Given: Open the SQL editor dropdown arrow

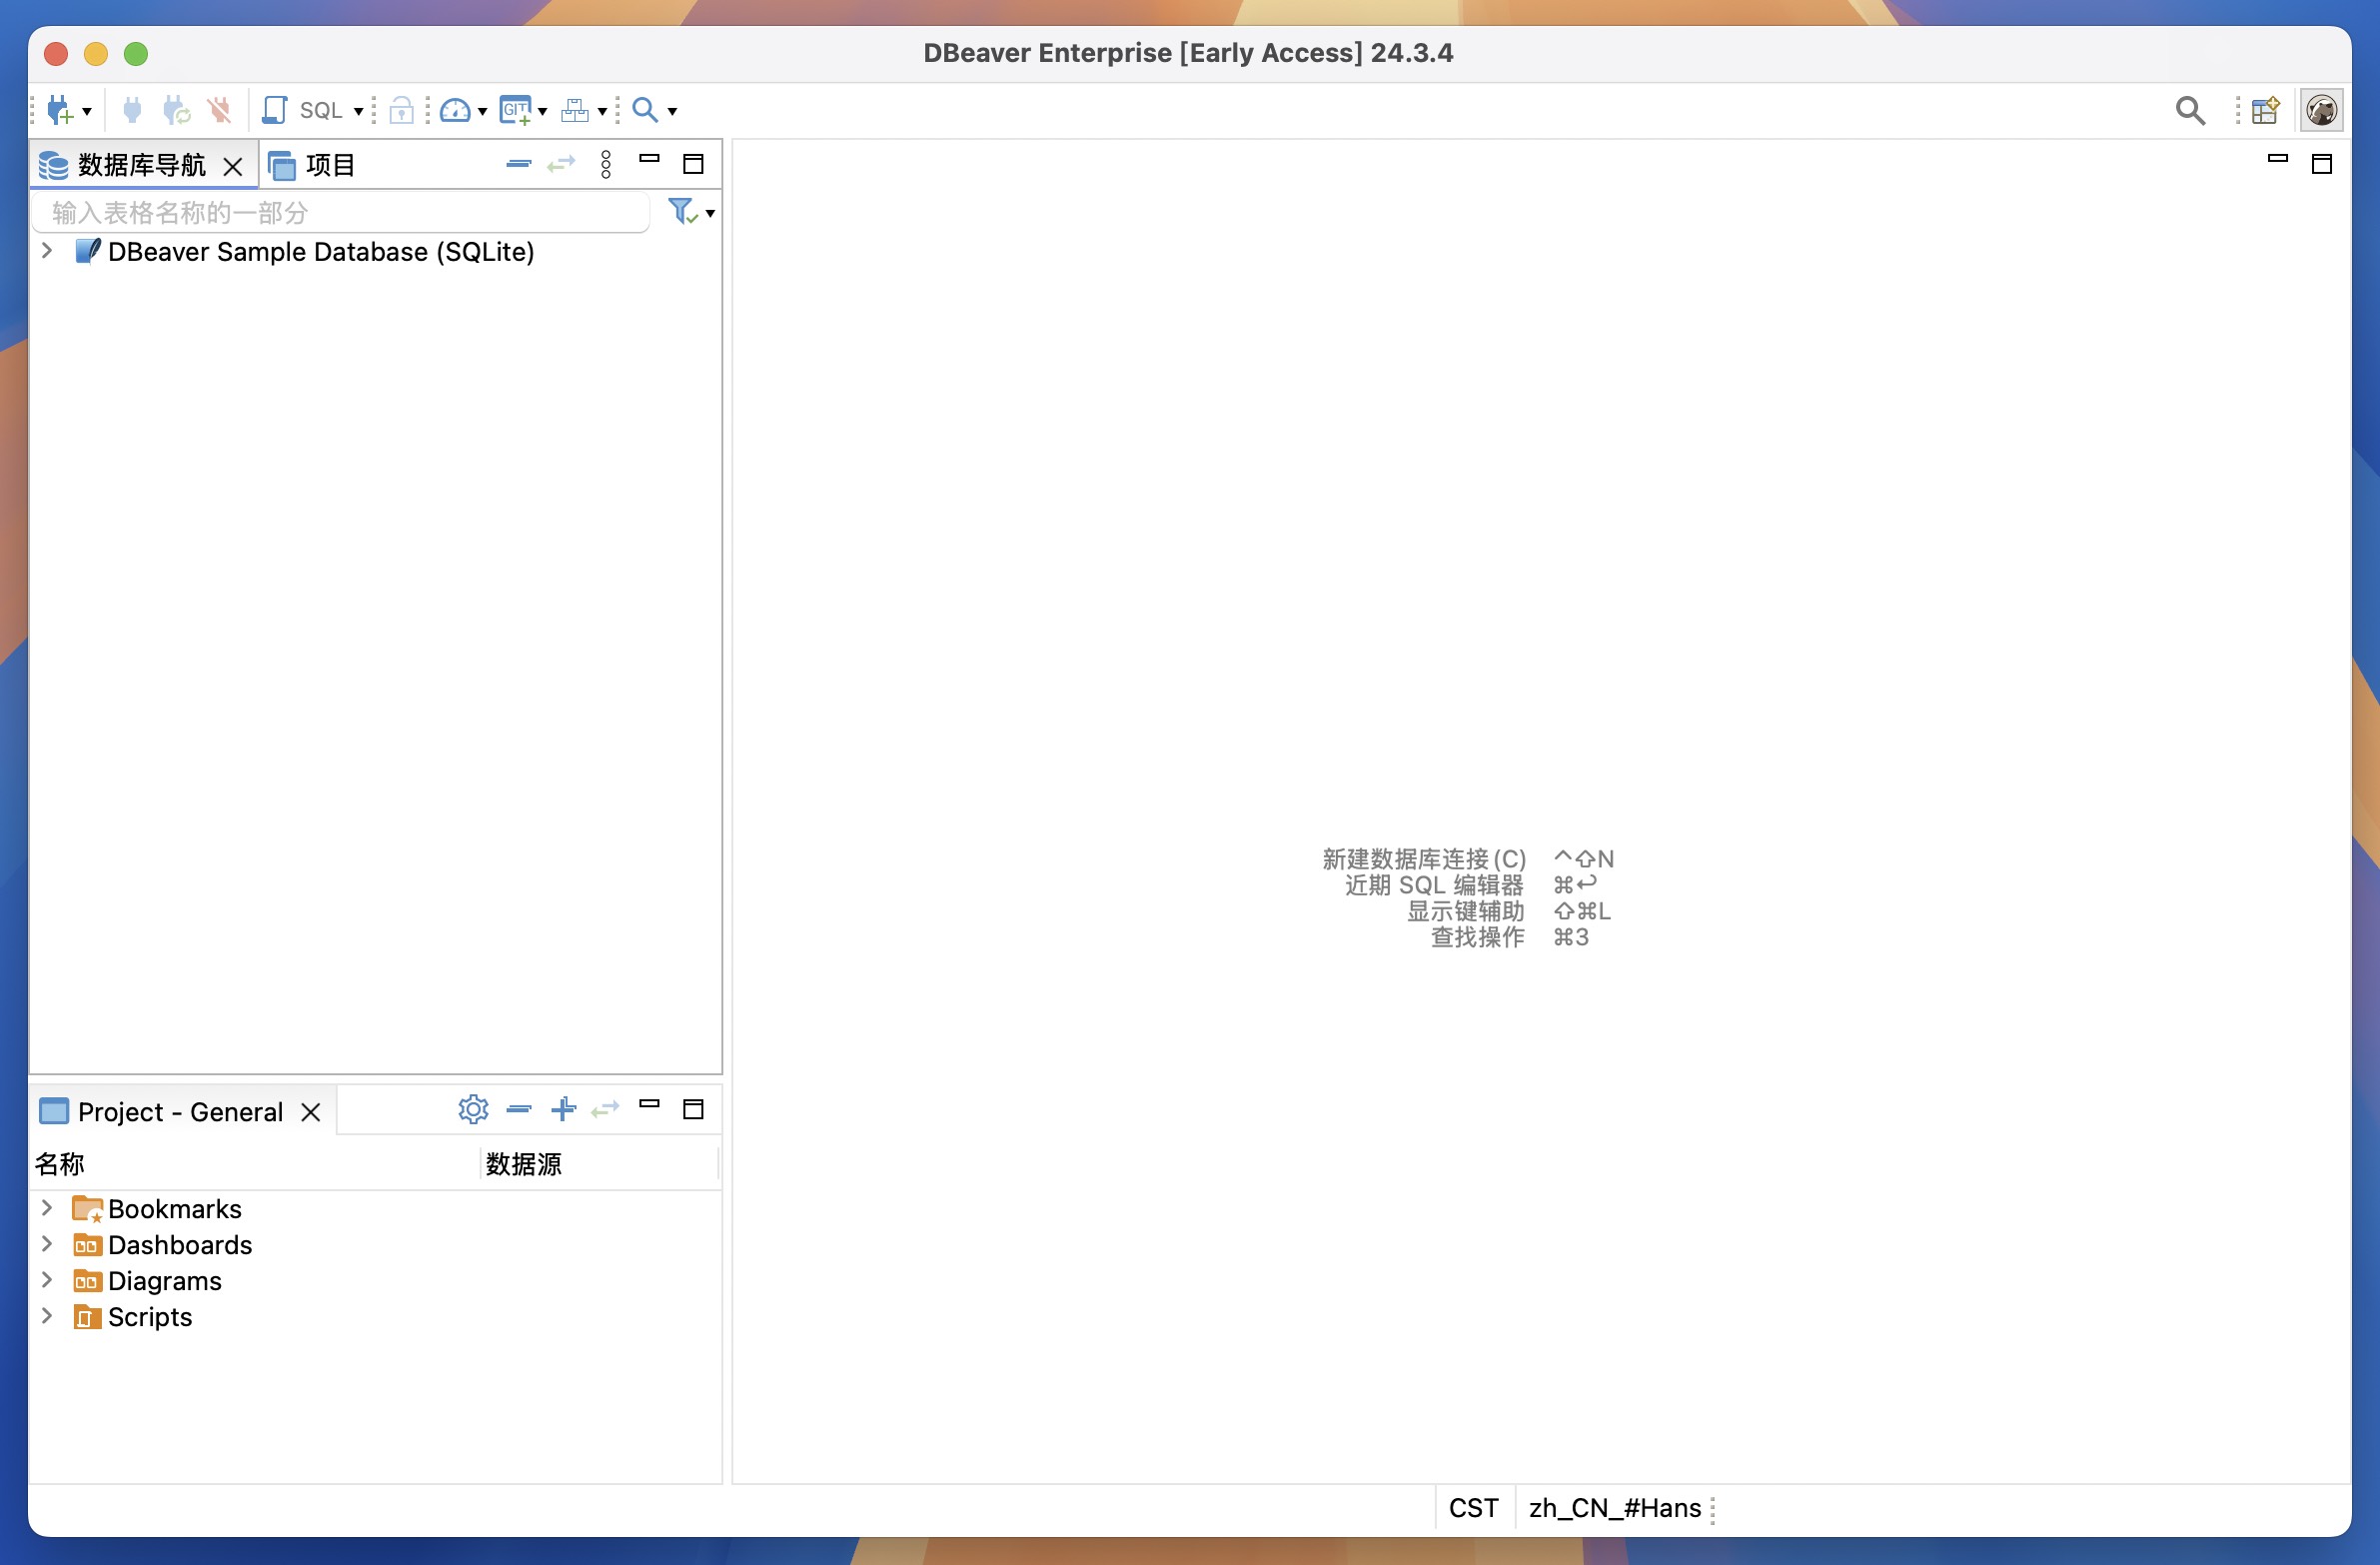Looking at the screenshot, I should 358,111.
